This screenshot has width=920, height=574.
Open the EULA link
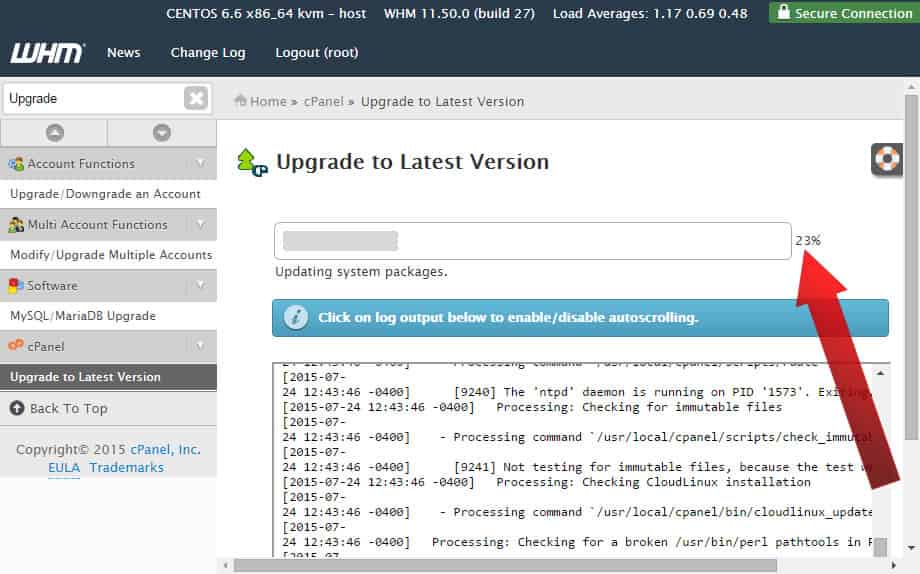coord(64,468)
